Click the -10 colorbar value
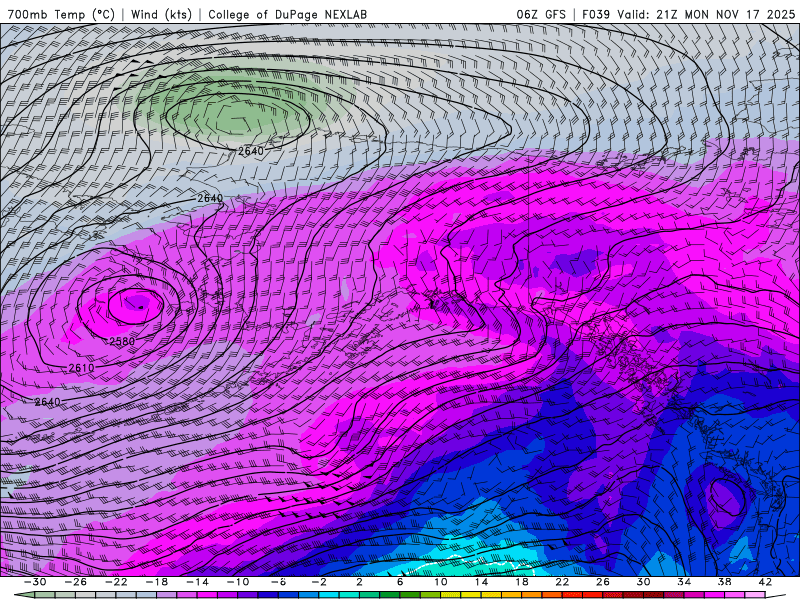Image resolution: width=800 pixels, height=600 pixels. click(x=238, y=582)
